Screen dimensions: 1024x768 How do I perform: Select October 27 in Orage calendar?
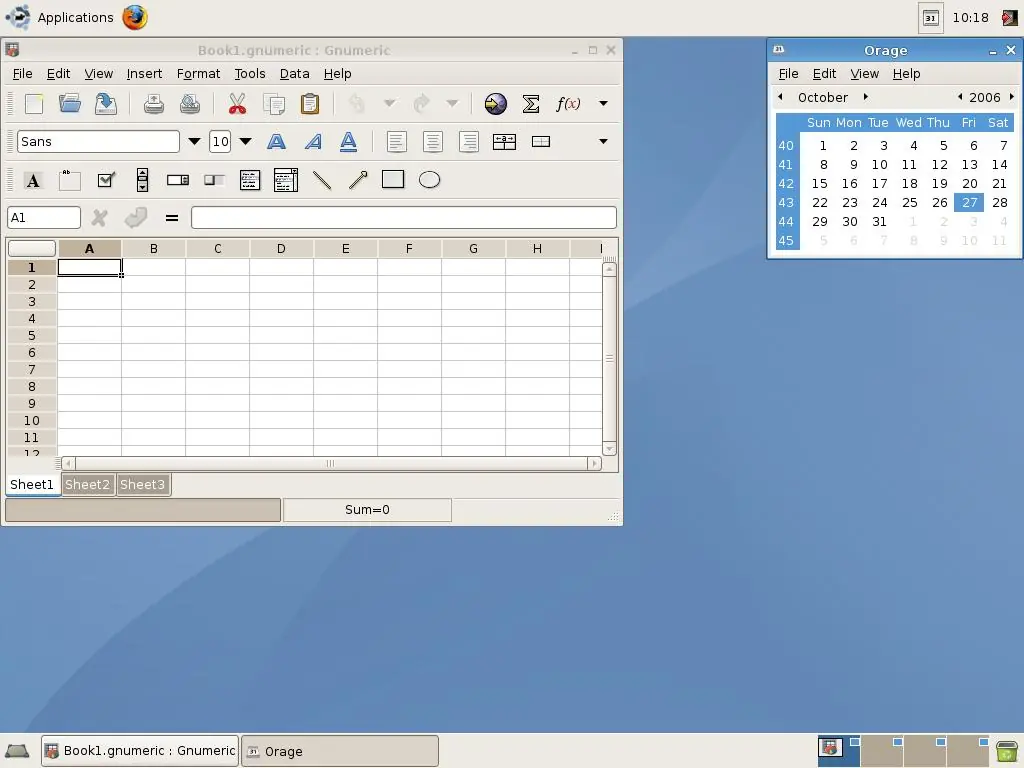[x=969, y=202]
